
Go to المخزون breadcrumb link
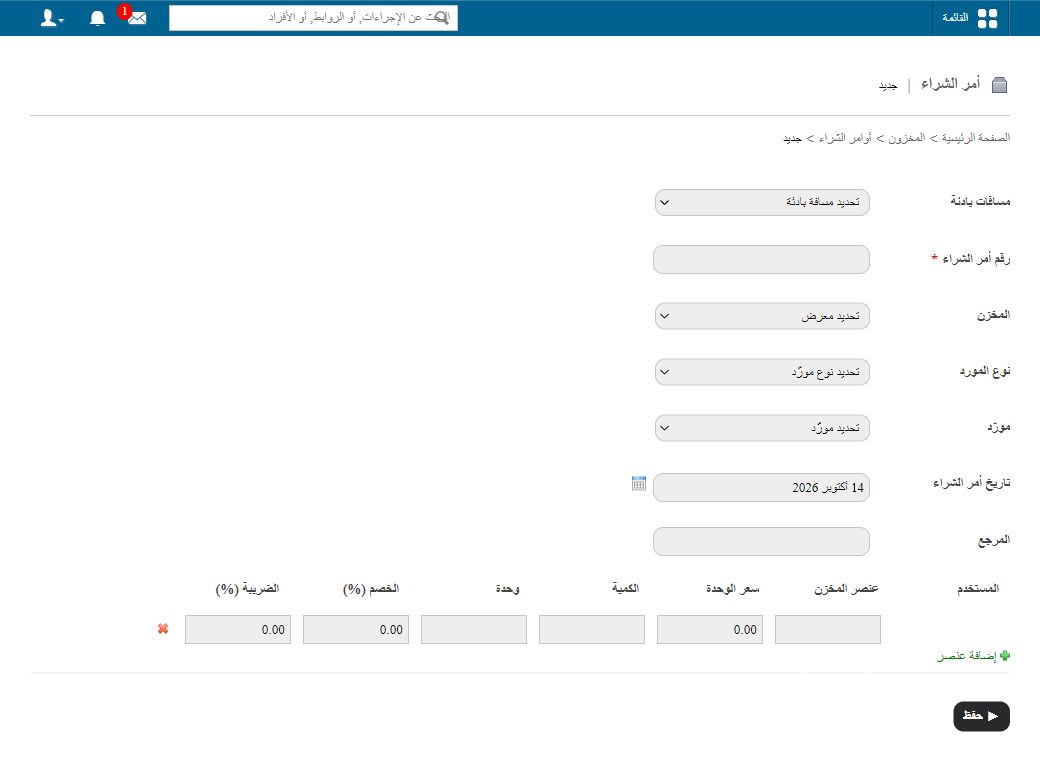pos(907,138)
